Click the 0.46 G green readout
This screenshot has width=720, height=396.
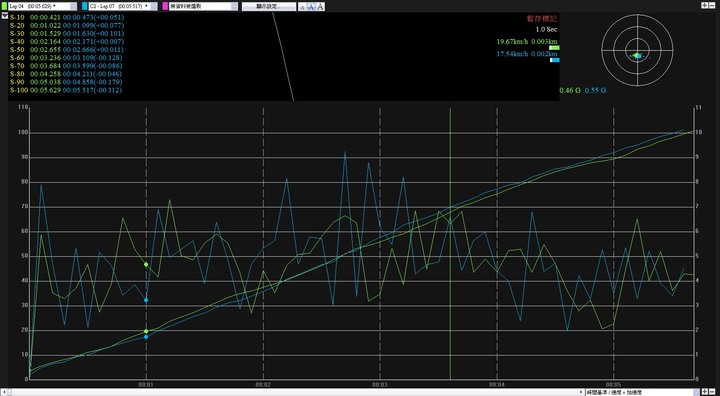(x=570, y=91)
